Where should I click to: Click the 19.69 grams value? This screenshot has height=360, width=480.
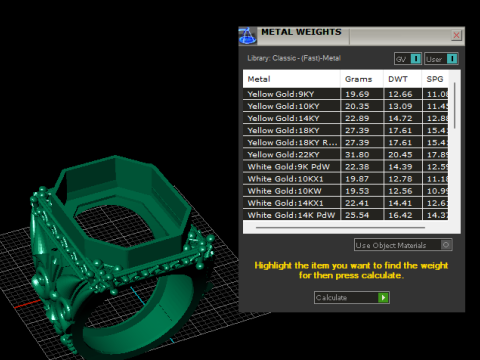pyautogui.click(x=357, y=94)
